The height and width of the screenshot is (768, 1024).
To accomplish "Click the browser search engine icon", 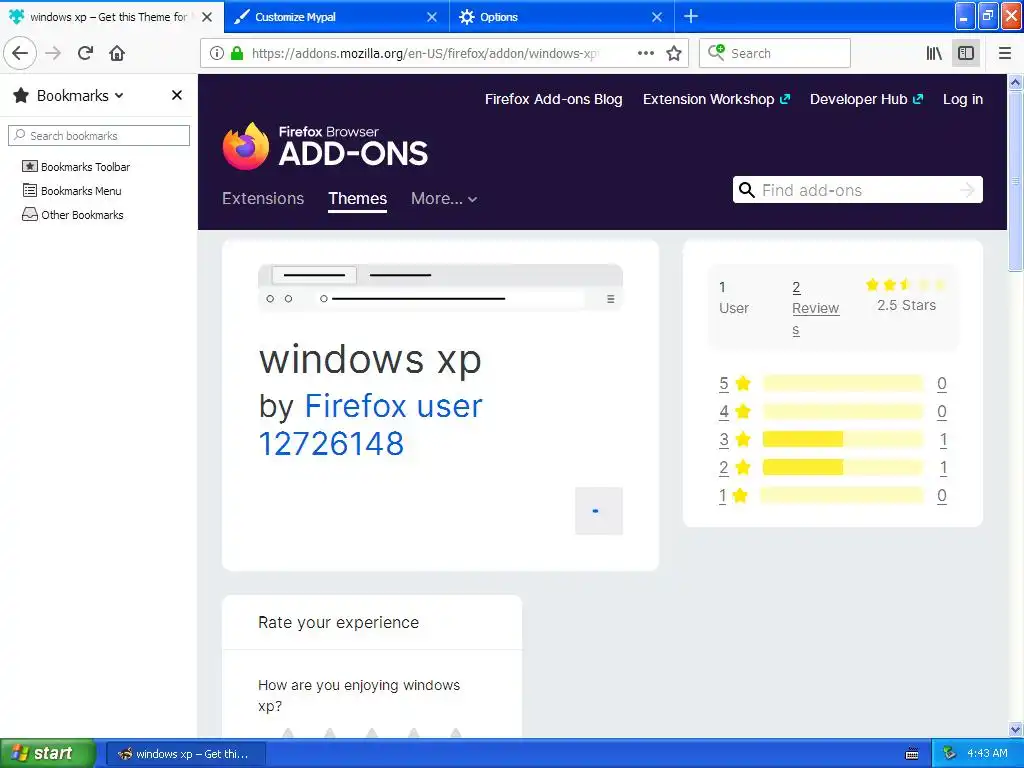I will point(716,53).
